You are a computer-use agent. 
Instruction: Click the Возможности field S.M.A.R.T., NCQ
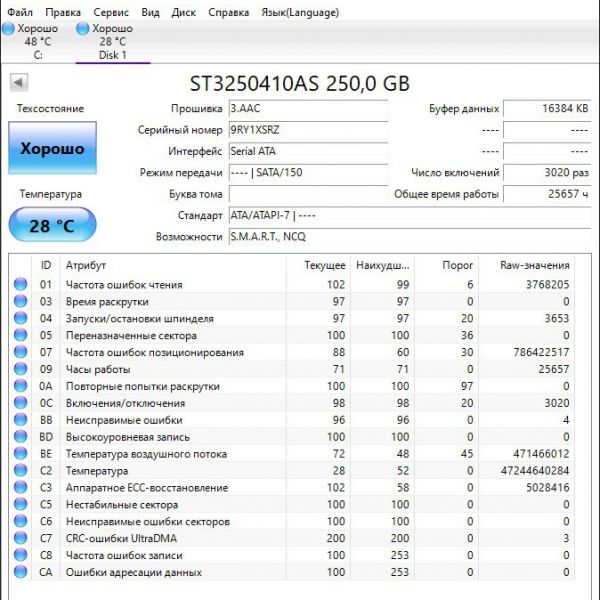coord(410,237)
